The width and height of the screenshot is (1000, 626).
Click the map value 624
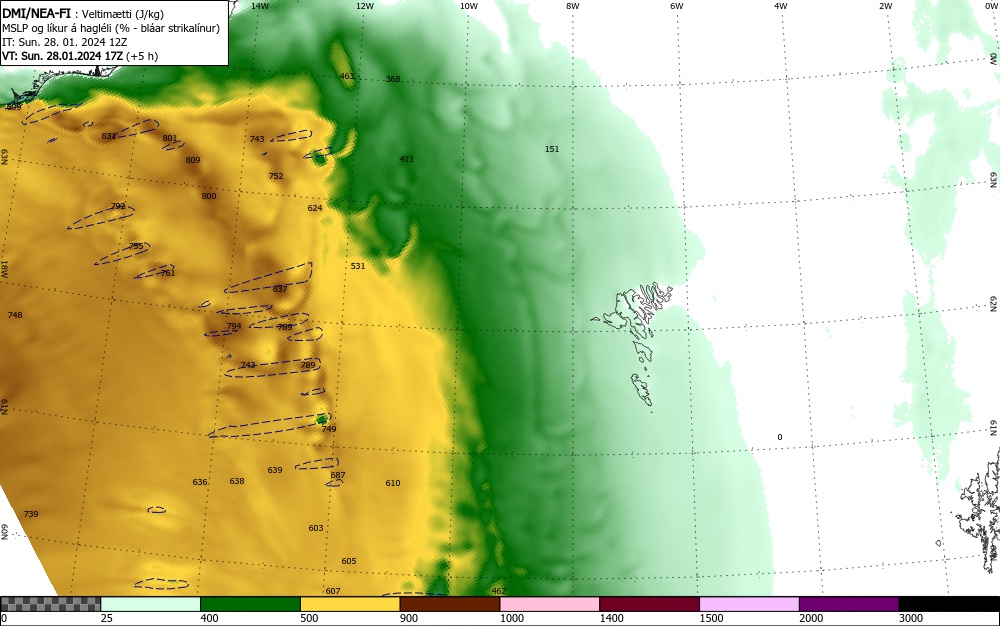pos(315,208)
